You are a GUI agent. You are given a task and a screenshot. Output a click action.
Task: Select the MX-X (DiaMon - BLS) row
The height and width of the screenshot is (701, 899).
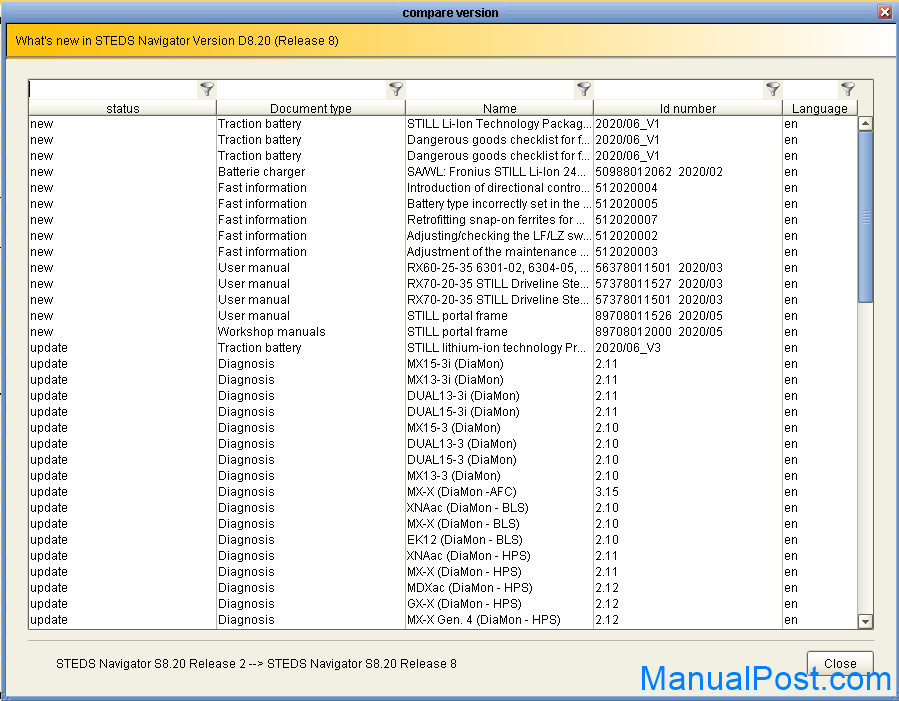[x=443, y=525]
